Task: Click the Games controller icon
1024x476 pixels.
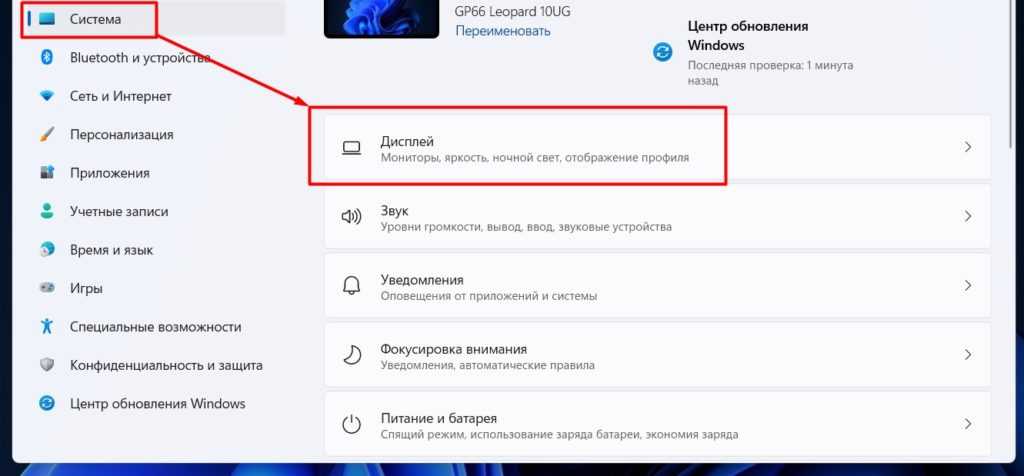Action: tap(46, 288)
